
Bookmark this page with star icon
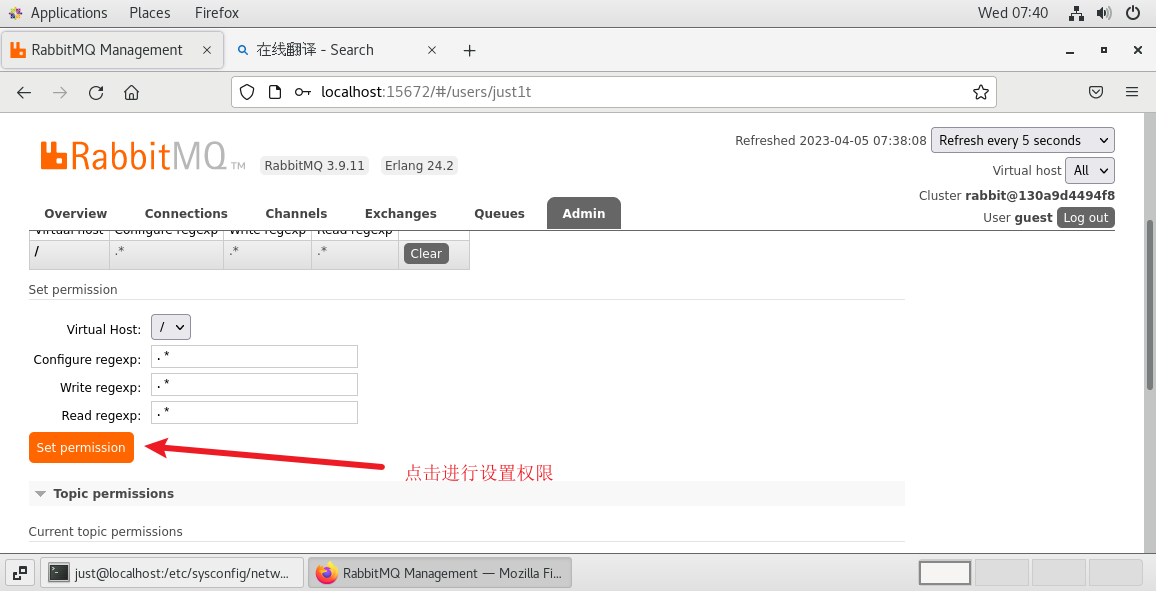pyautogui.click(x=981, y=92)
